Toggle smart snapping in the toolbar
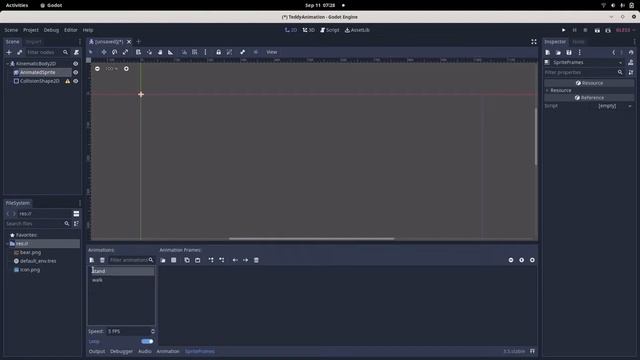 pos(184,52)
